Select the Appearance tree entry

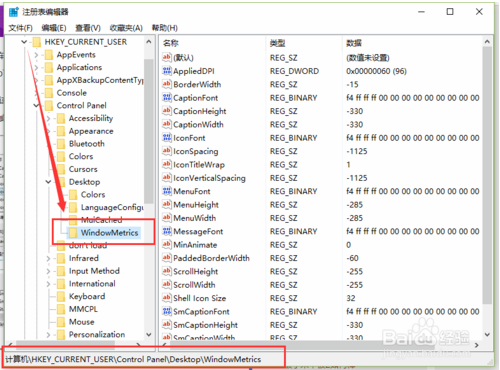(91, 131)
